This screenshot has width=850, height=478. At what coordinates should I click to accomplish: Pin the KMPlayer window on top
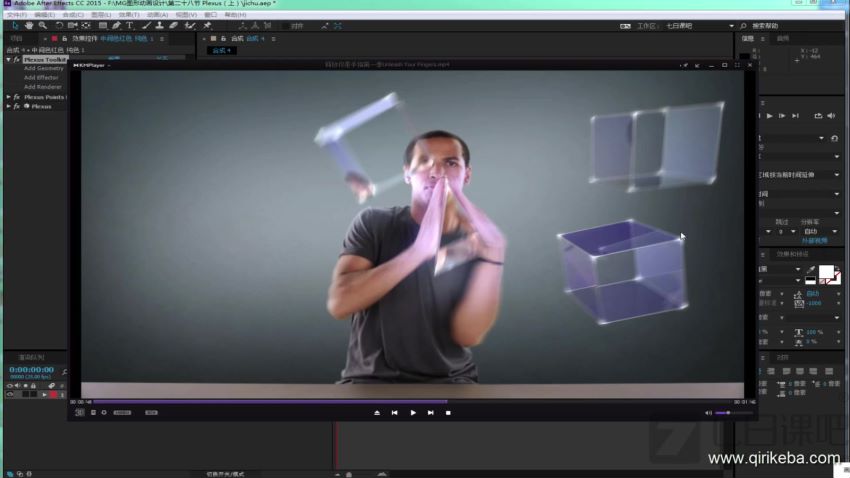tap(685, 65)
